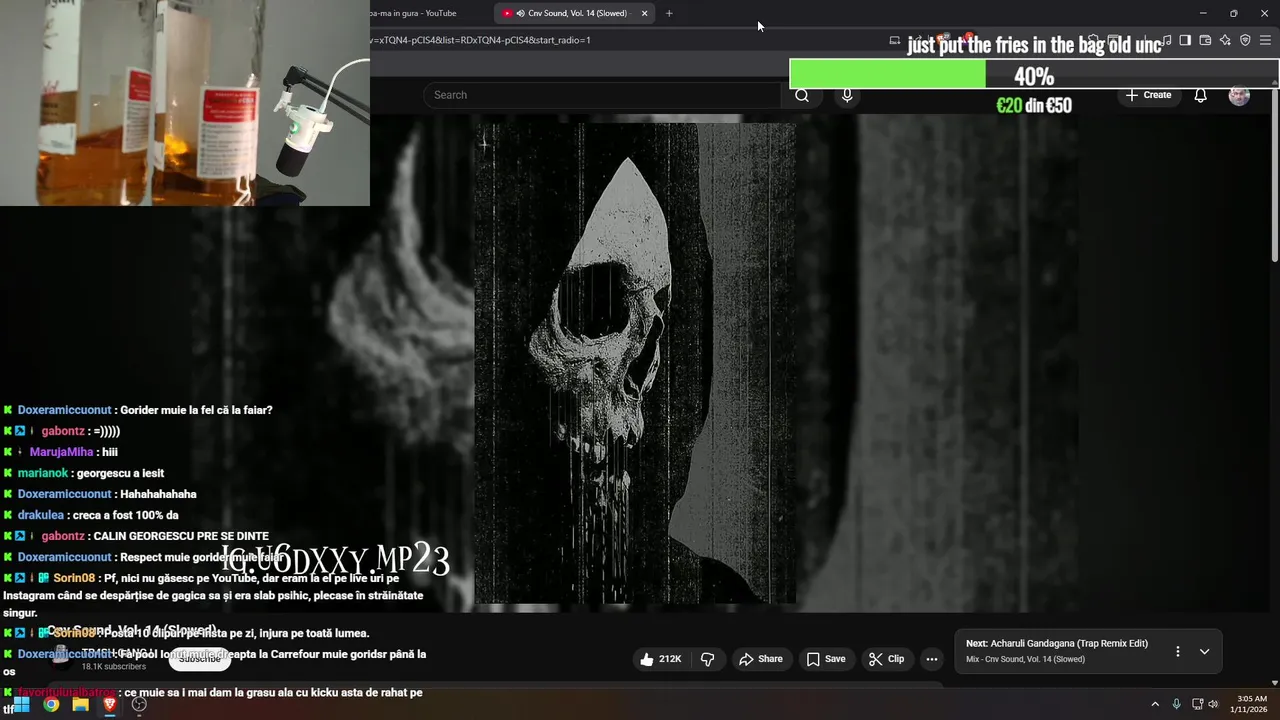Open Brave browser from the taskbar
The height and width of the screenshot is (720, 1280).
(x=110, y=704)
